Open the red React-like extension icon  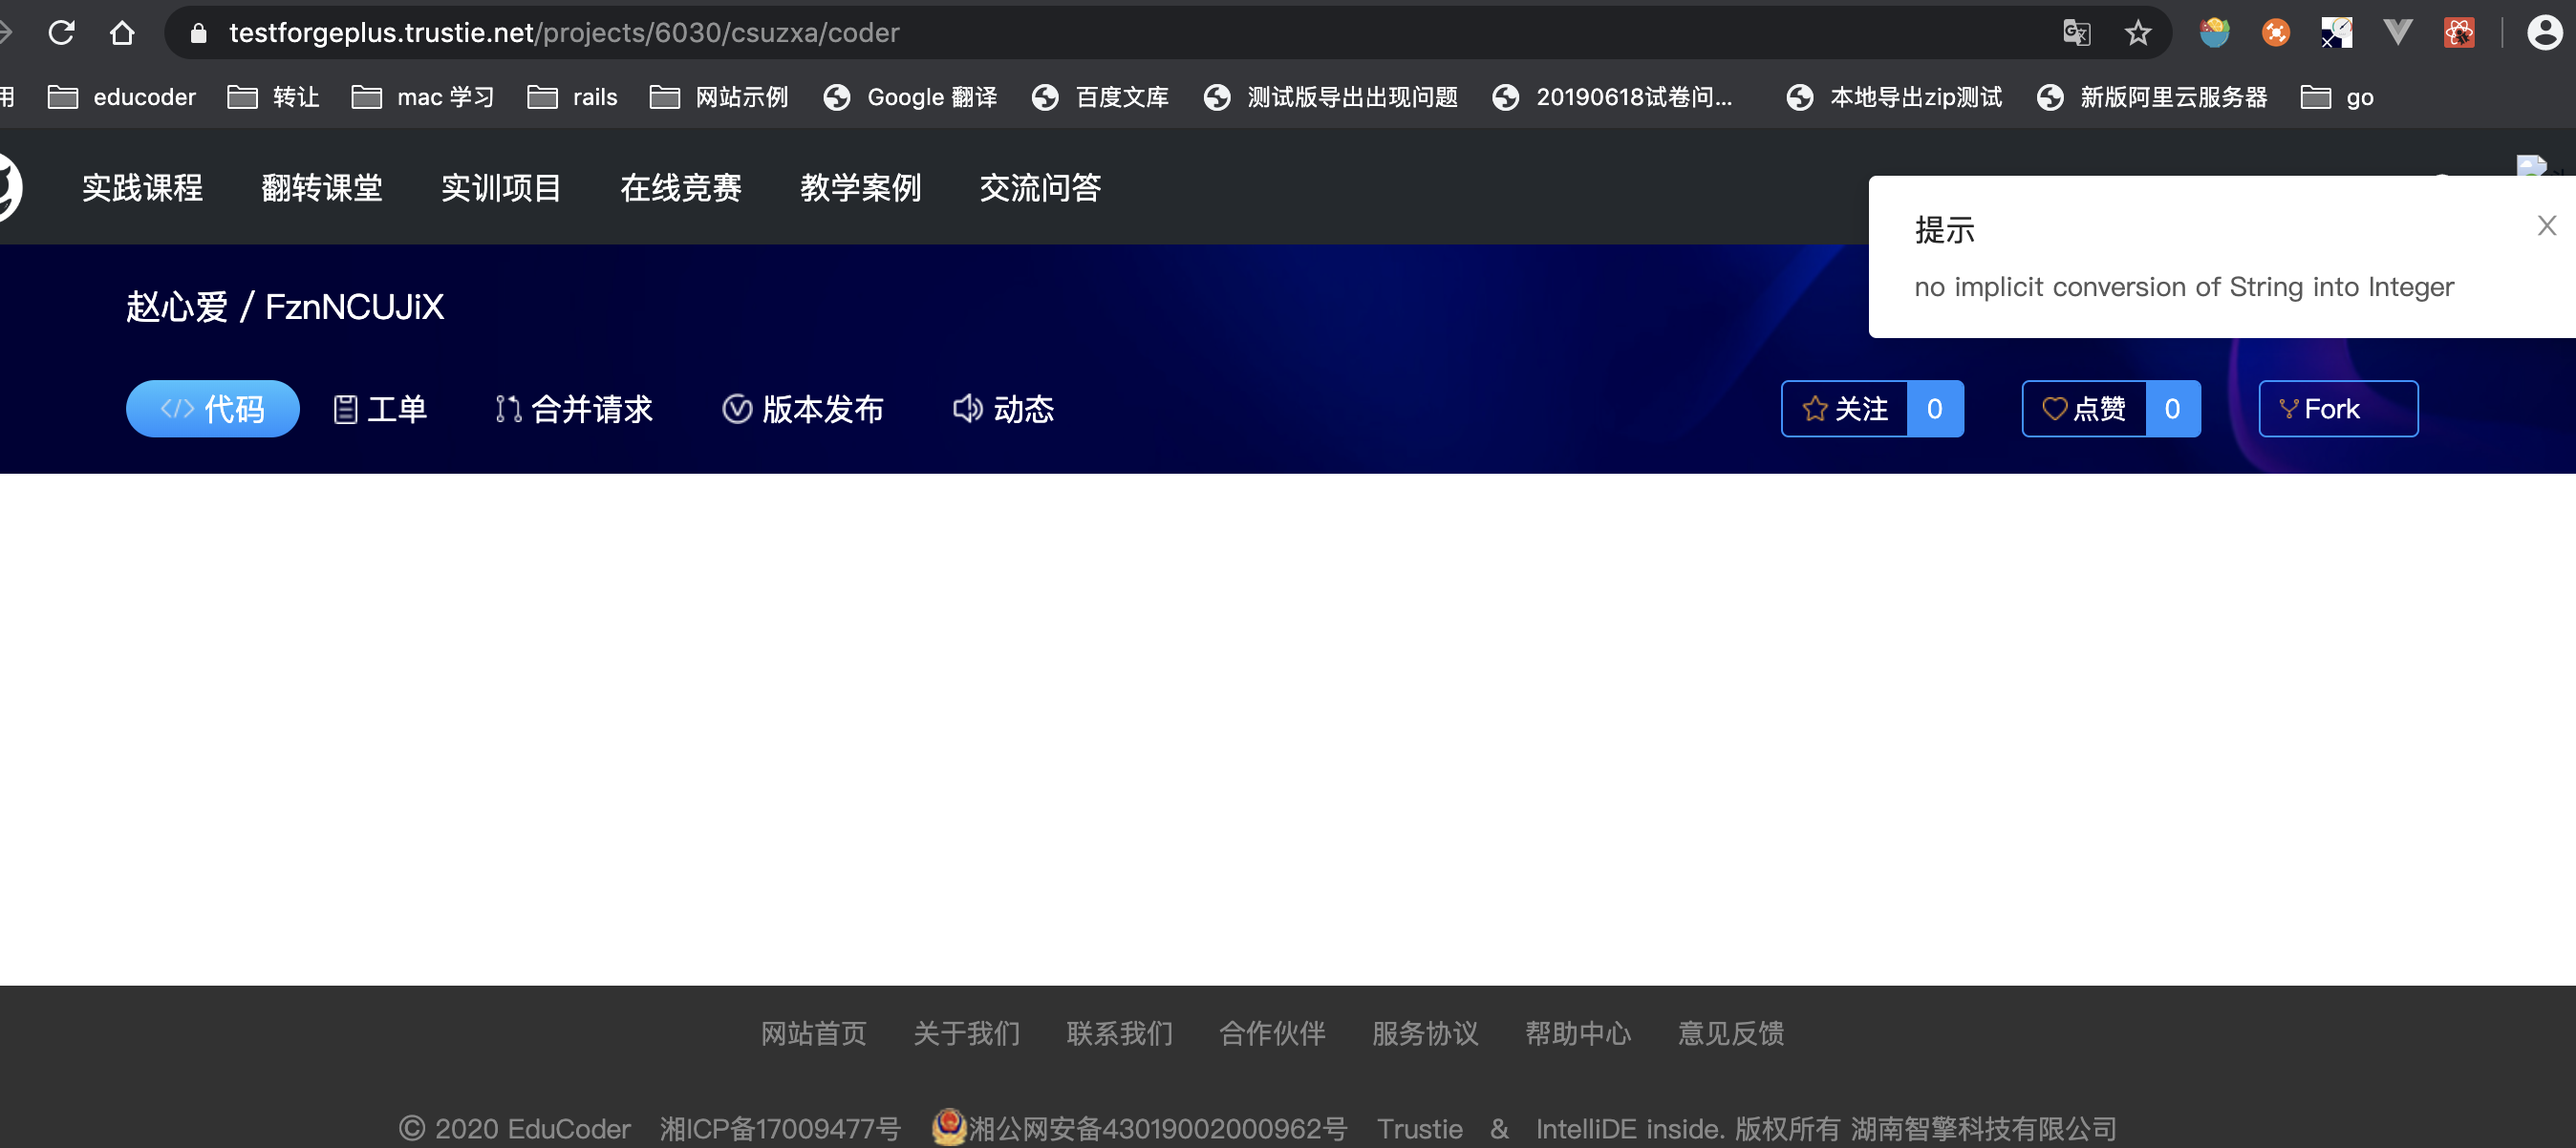[x=2459, y=33]
